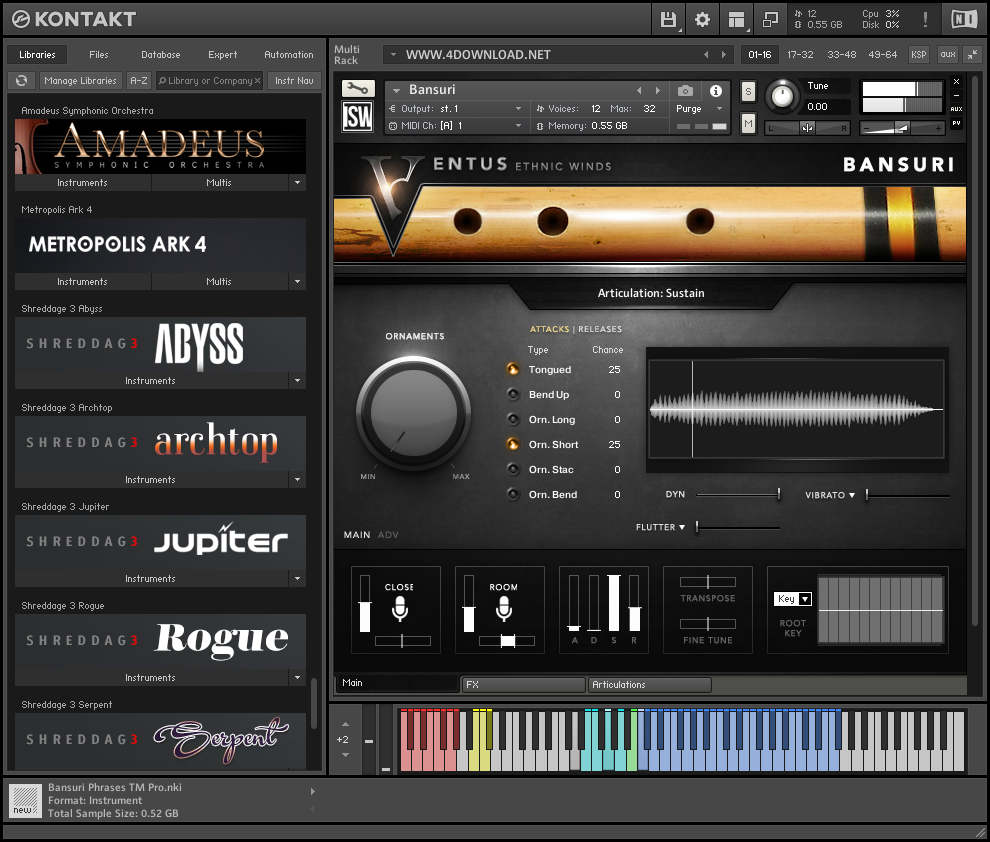
Task: Click the library refresh icon
Action: tap(21, 81)
